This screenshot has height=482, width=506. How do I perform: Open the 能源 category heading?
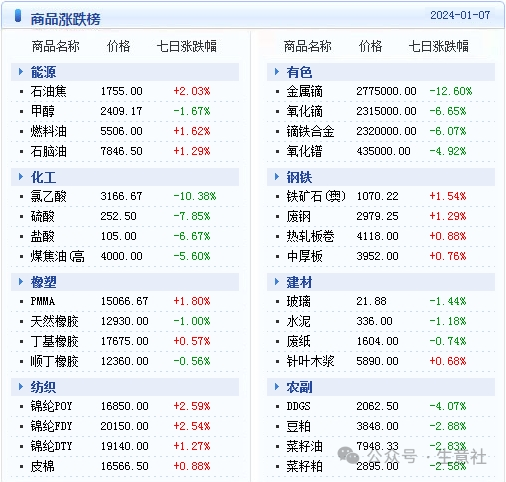pos(43,72)
